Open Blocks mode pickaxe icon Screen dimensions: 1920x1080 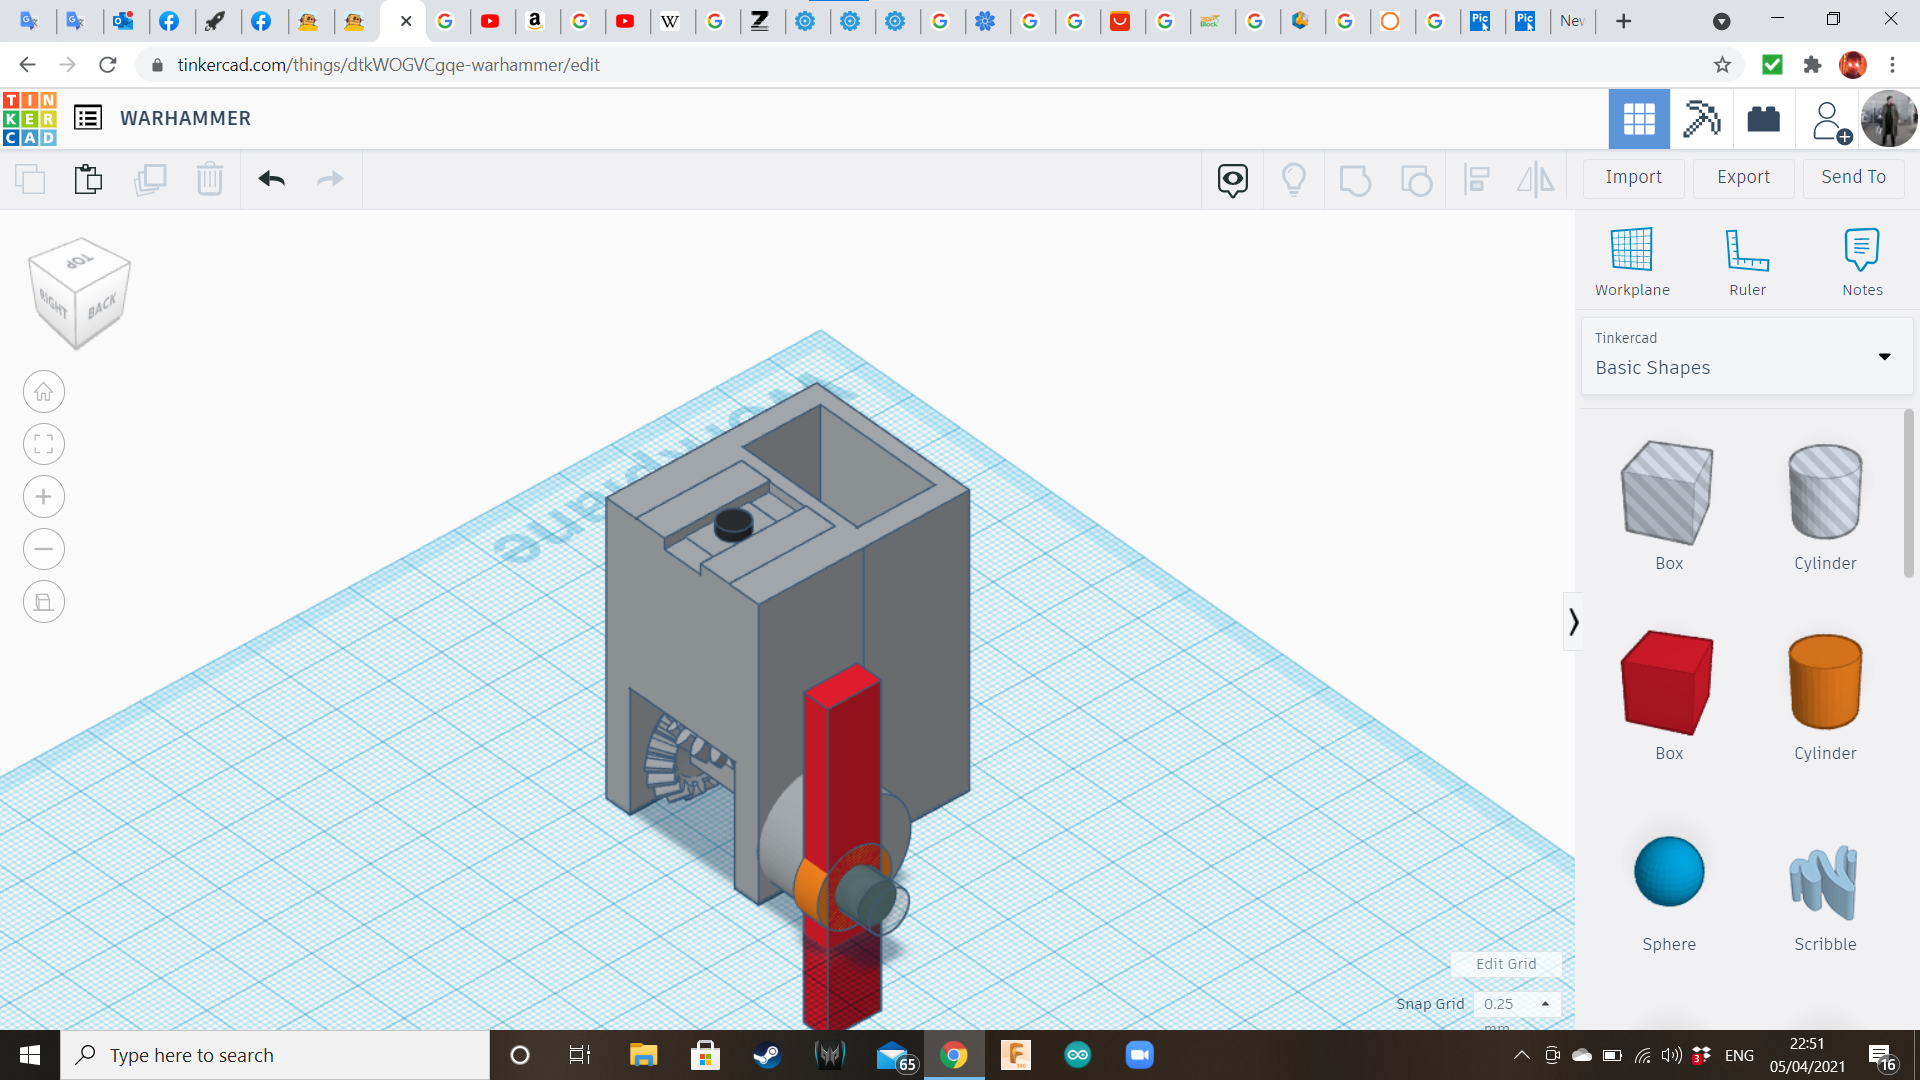click(1701, 119)
